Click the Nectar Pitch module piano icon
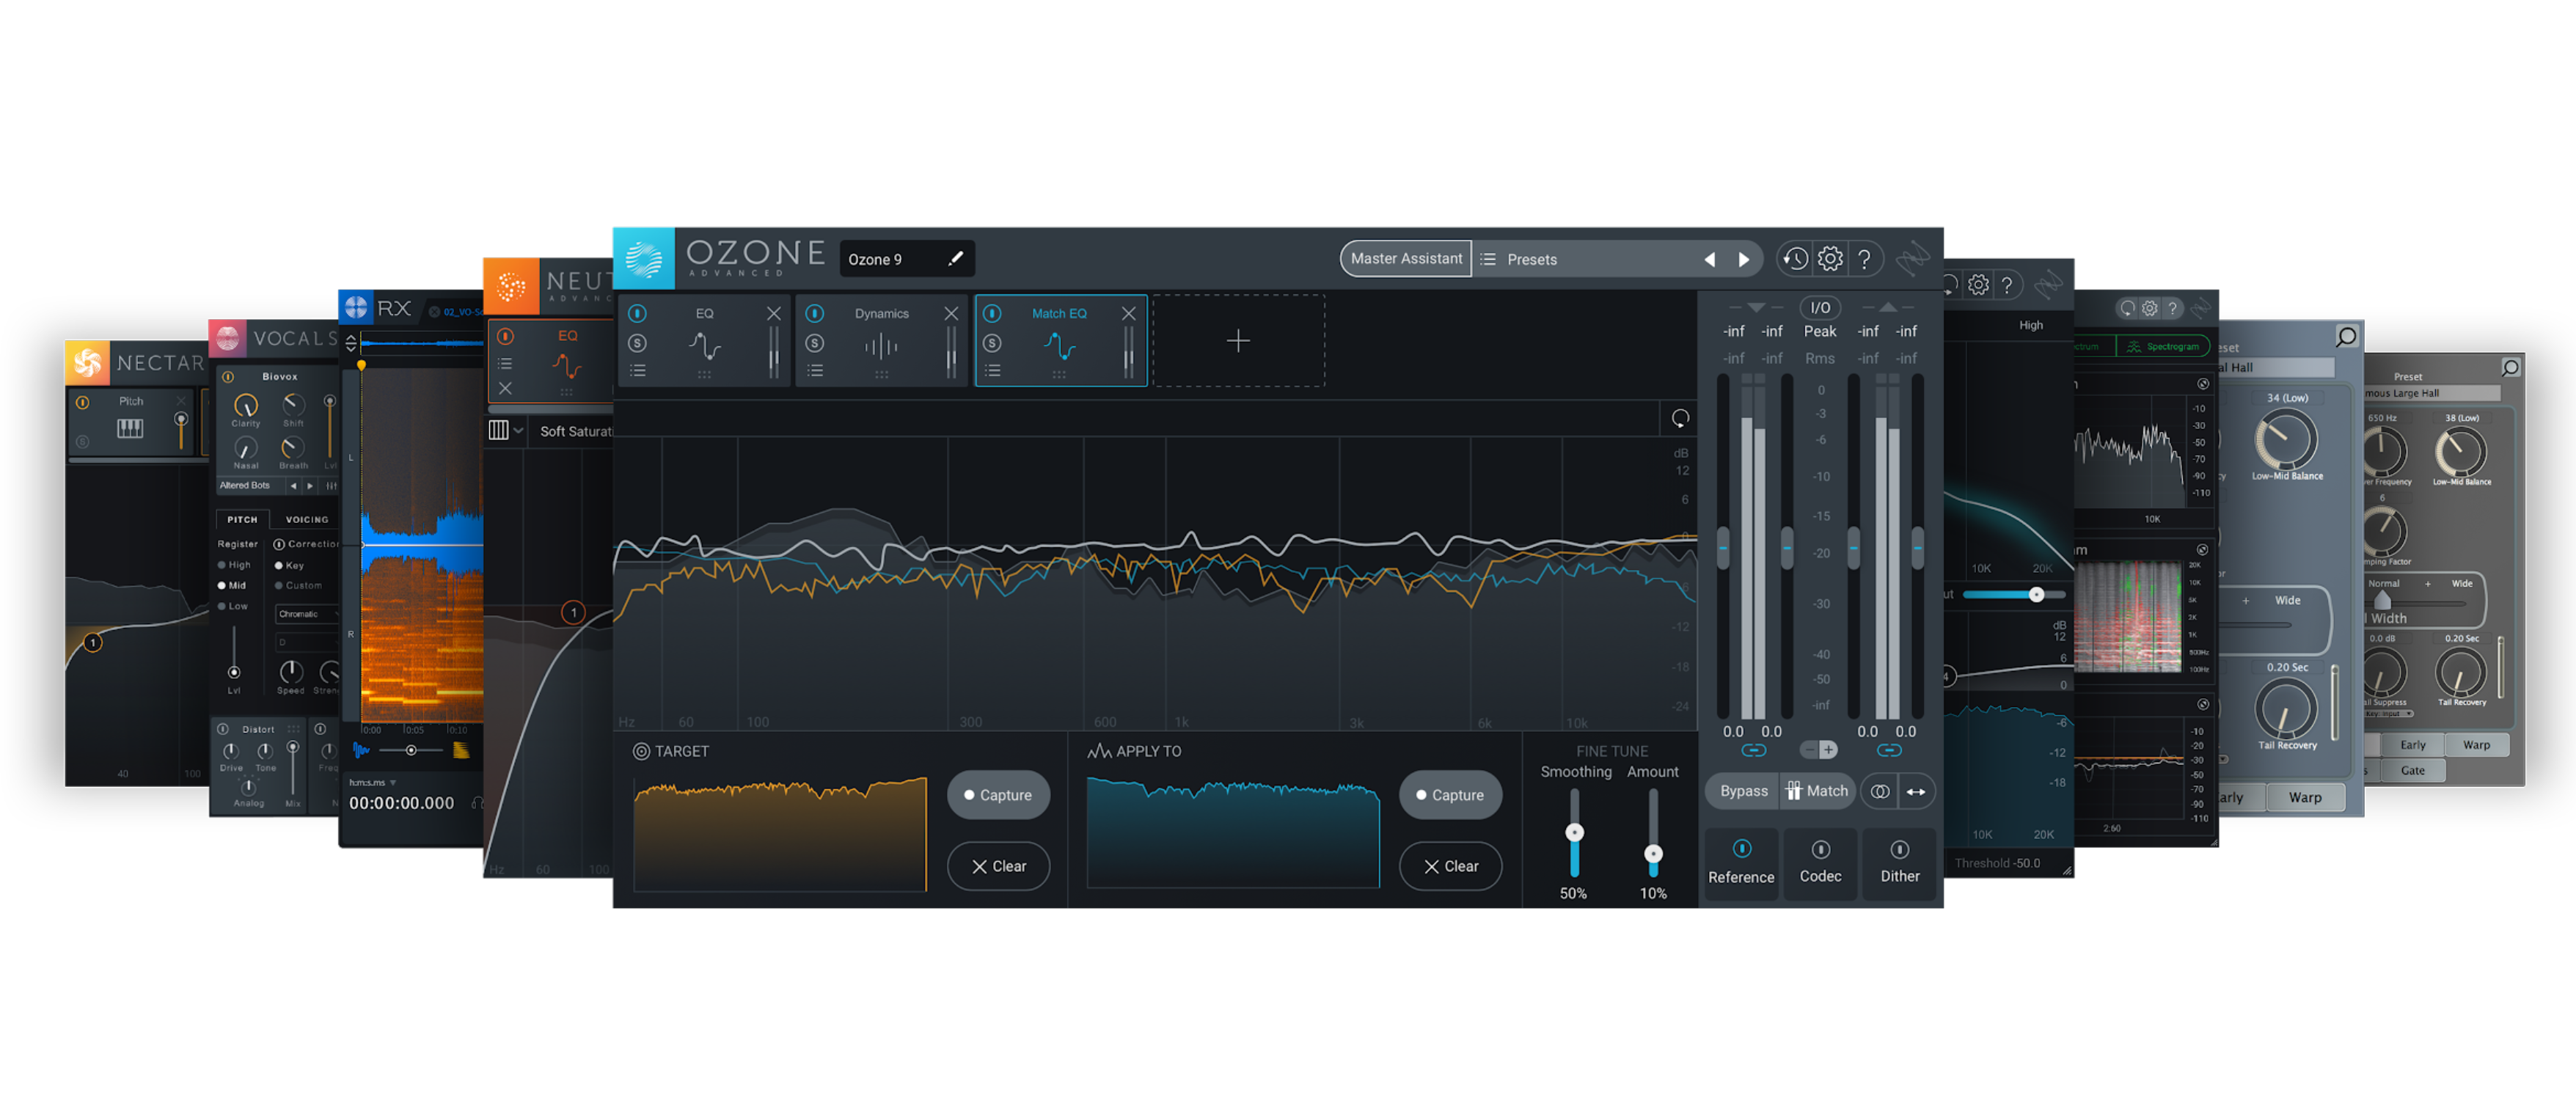This screenshot has height=1106, width=2576. point(130,428)
